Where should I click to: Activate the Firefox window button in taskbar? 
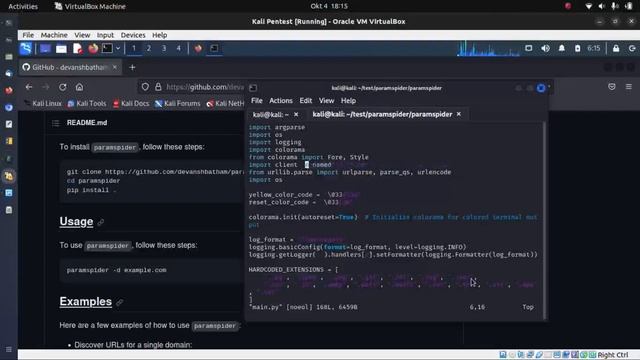click(x=198, y=49)
